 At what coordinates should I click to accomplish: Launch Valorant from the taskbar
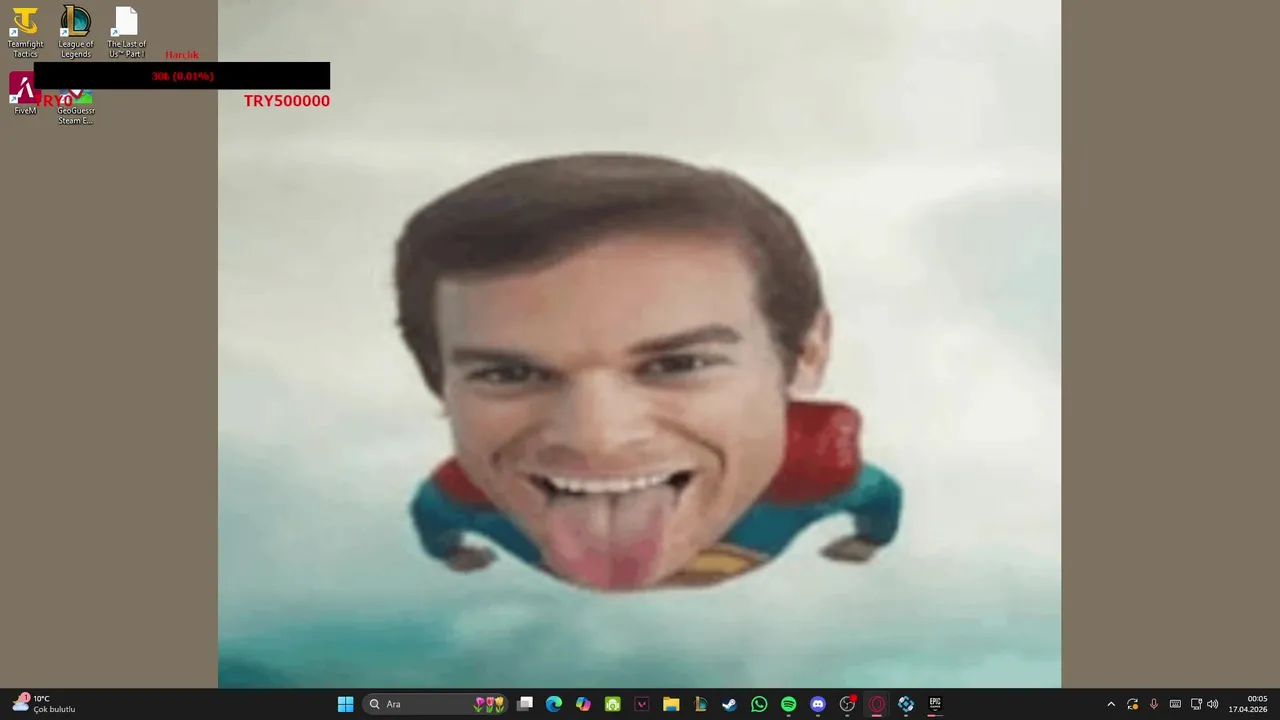pyautogui.click(x=642, y=704)
